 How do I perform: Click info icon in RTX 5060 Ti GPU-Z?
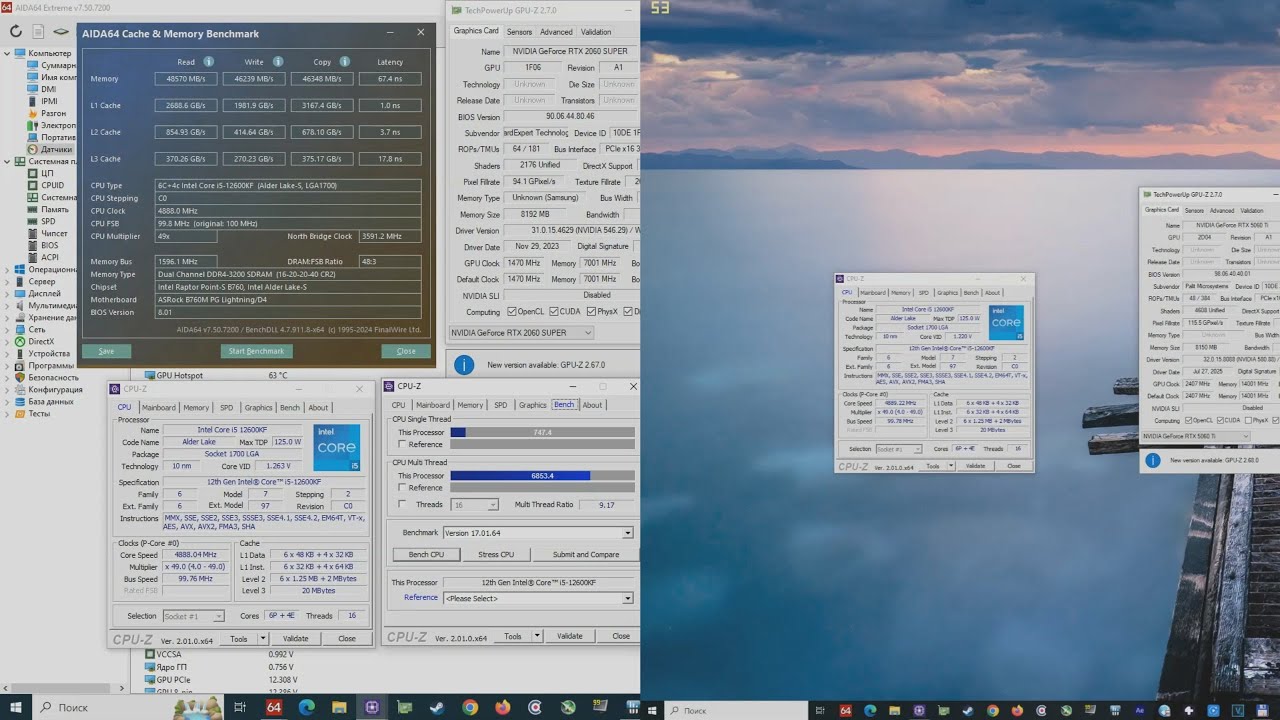1153,460
